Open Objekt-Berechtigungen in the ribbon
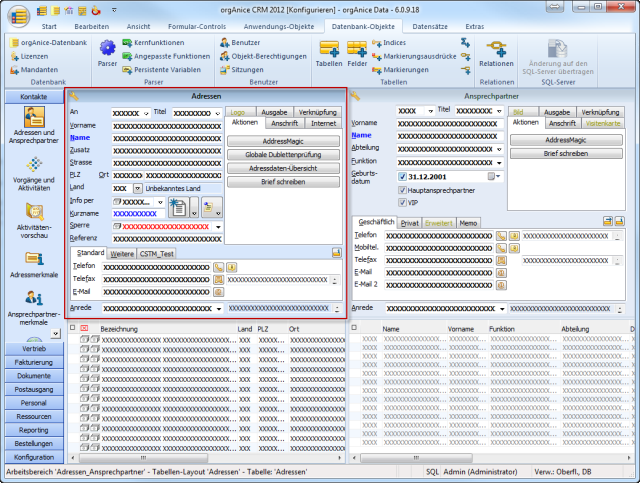 click(264, 56)
